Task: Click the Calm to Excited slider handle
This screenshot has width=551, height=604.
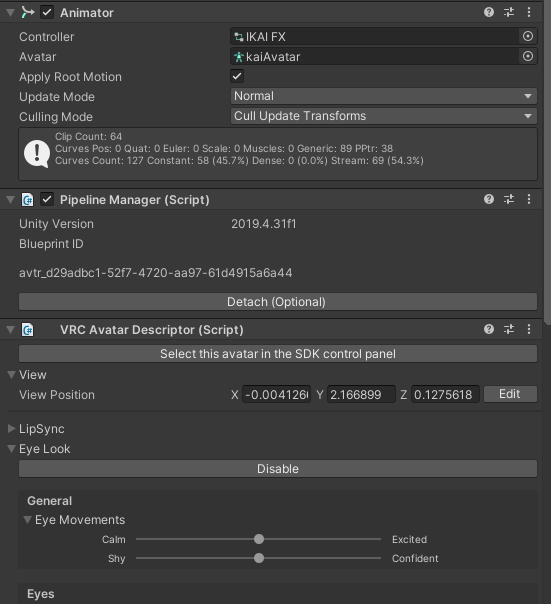Action: pyautogui.click(x=259, y=539)
